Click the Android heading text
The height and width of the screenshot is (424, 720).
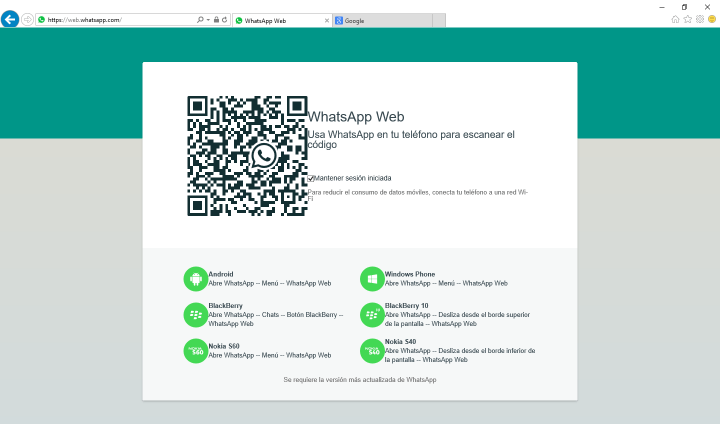tap(221, 274)
